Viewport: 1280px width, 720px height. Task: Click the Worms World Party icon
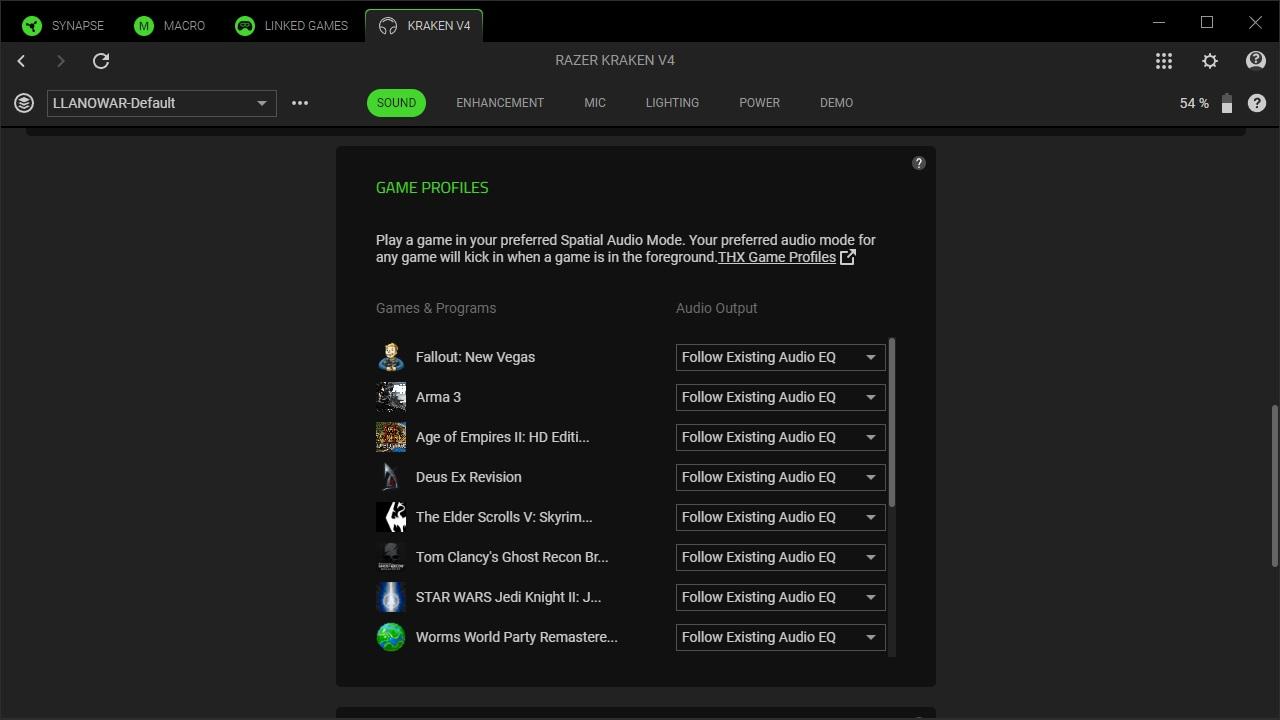(x=391, y=637)
